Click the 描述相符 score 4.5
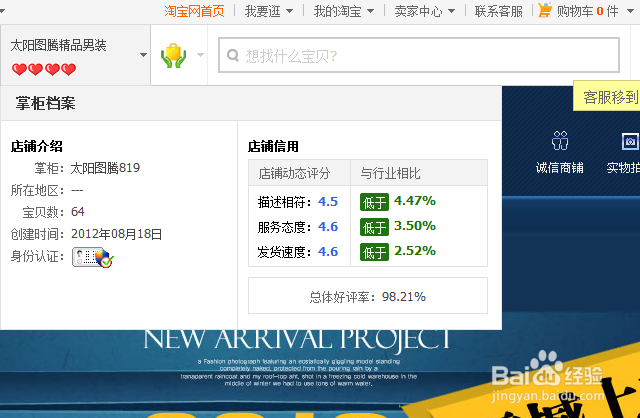This screenshot has height=418, width=640. pyautogui.click(x=328, y=202)
